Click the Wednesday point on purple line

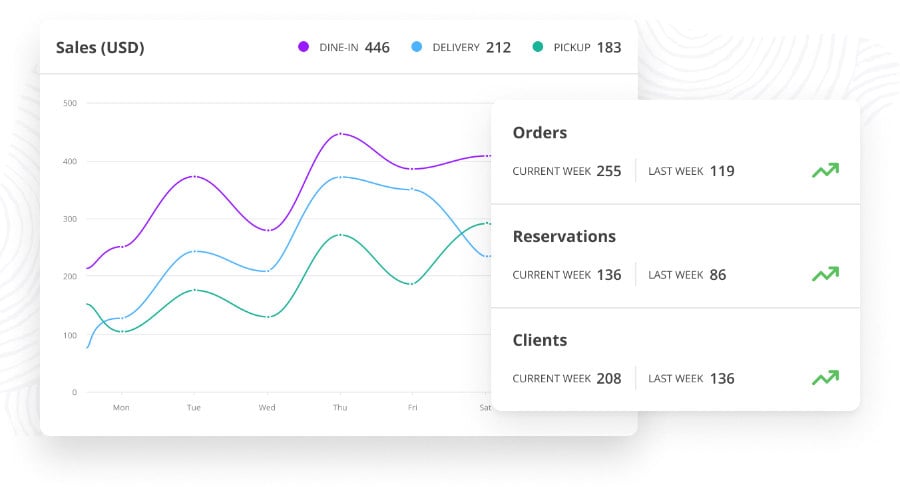[x=267, y=230]
